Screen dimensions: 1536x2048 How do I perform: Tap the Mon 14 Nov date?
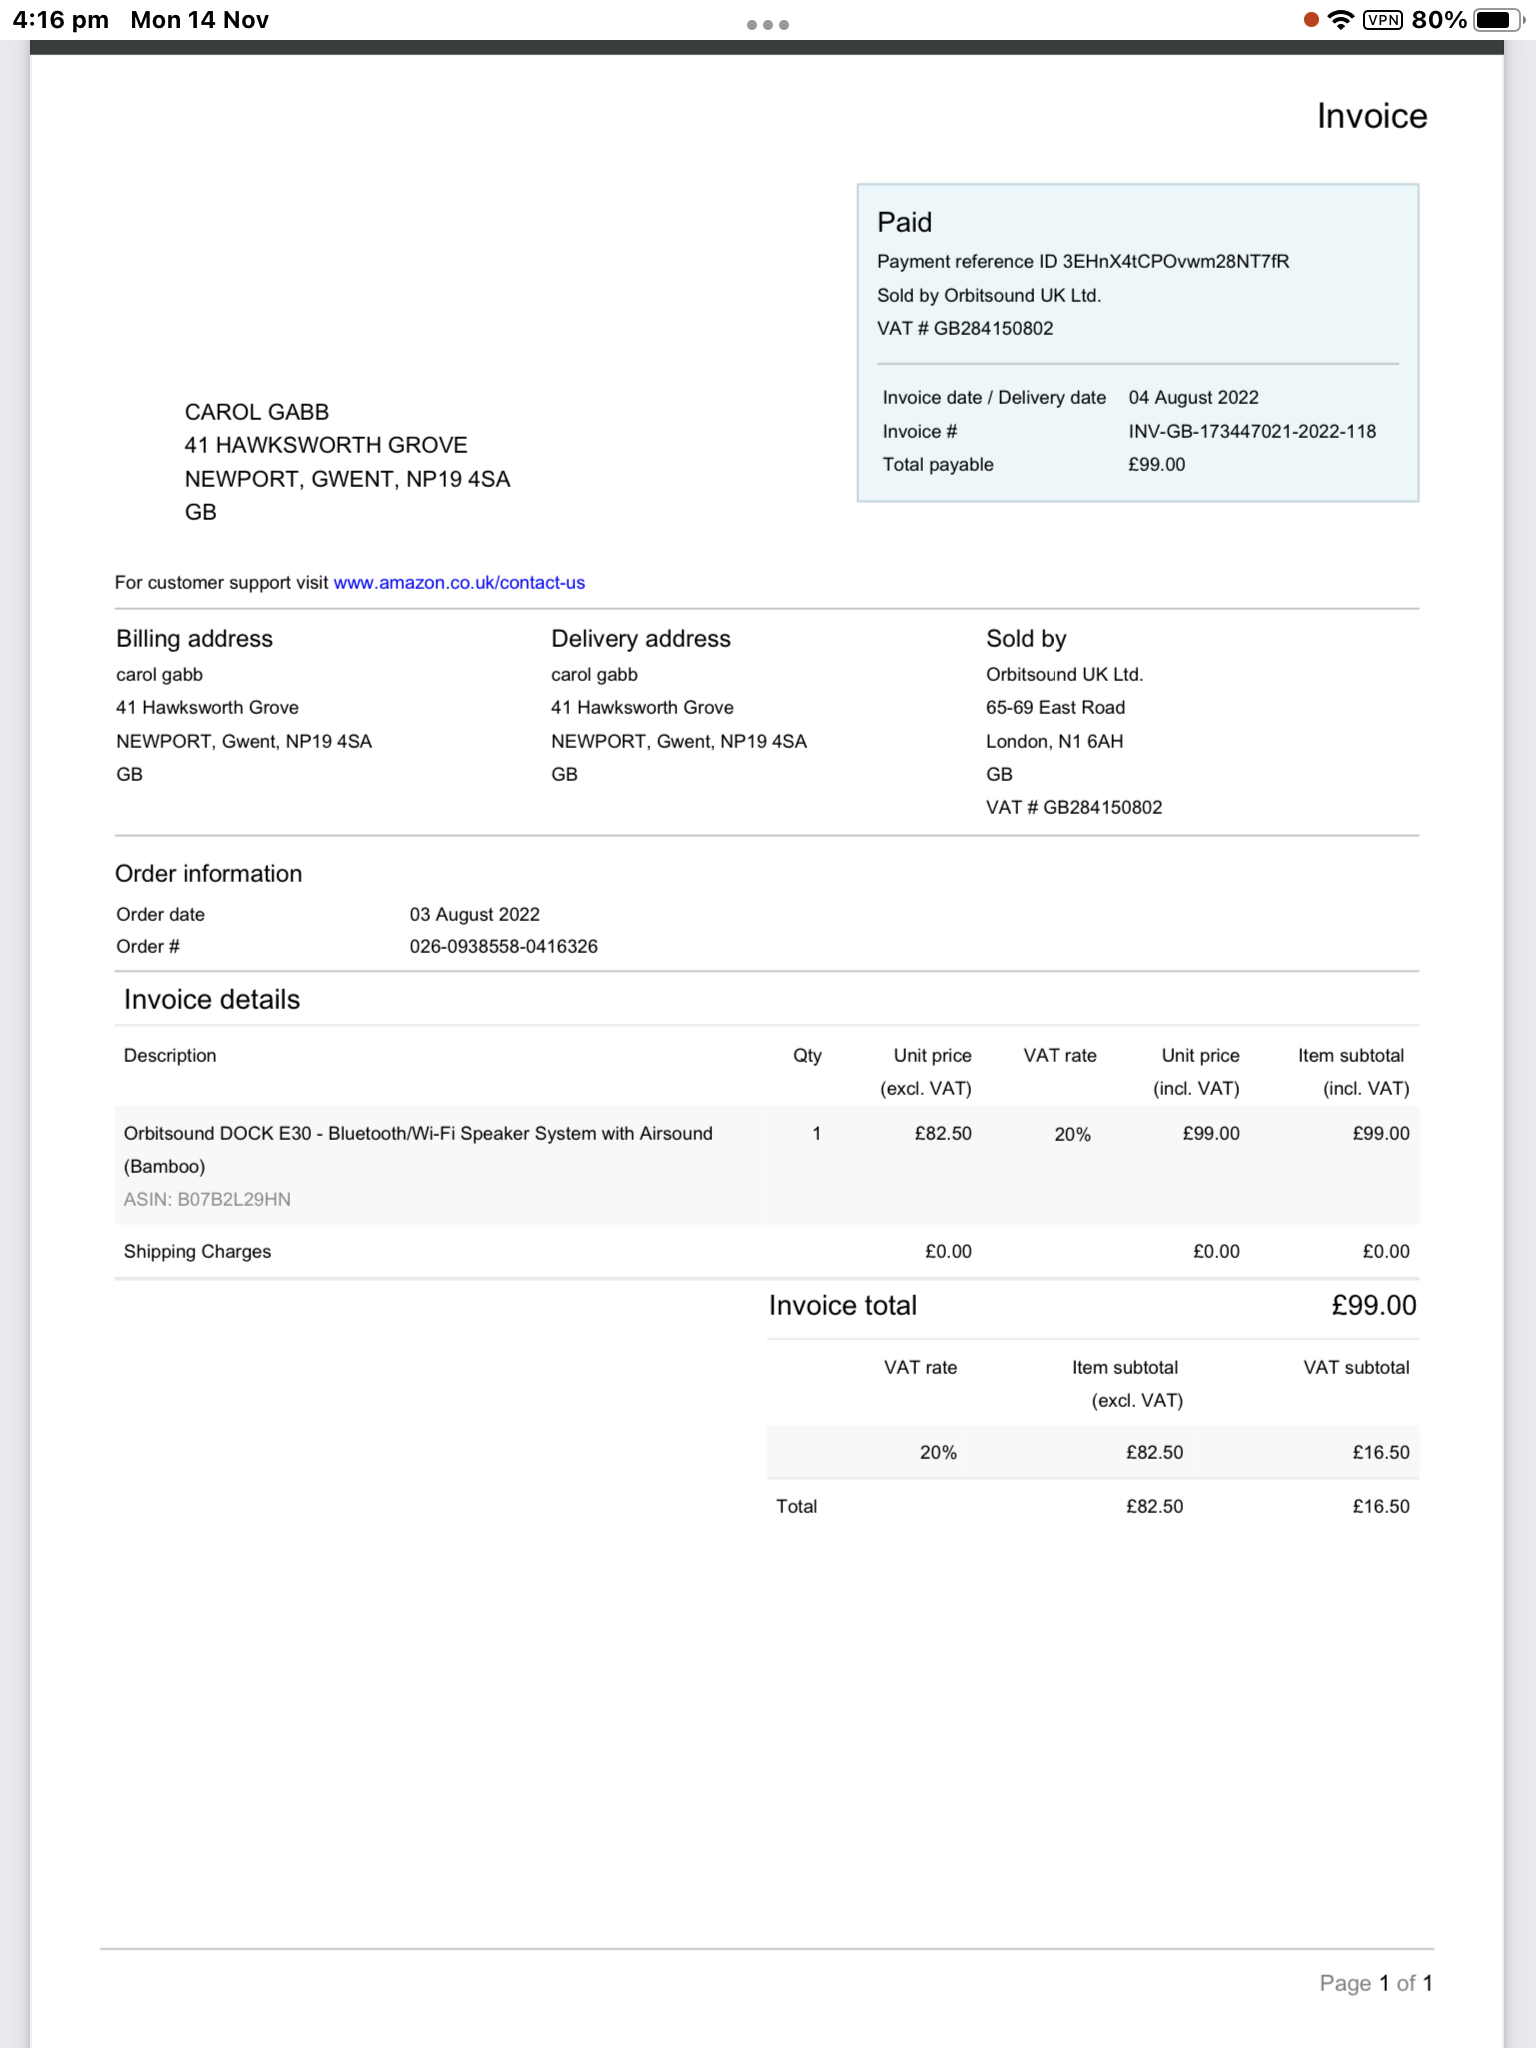200,20
